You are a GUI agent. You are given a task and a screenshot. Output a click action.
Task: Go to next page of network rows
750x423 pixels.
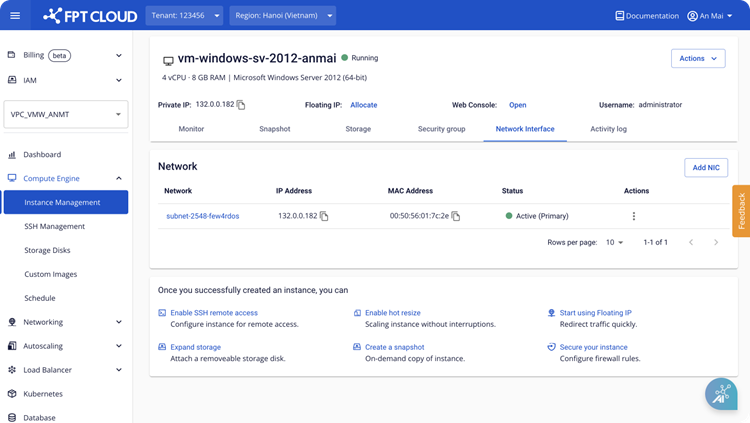coord(715,242)
